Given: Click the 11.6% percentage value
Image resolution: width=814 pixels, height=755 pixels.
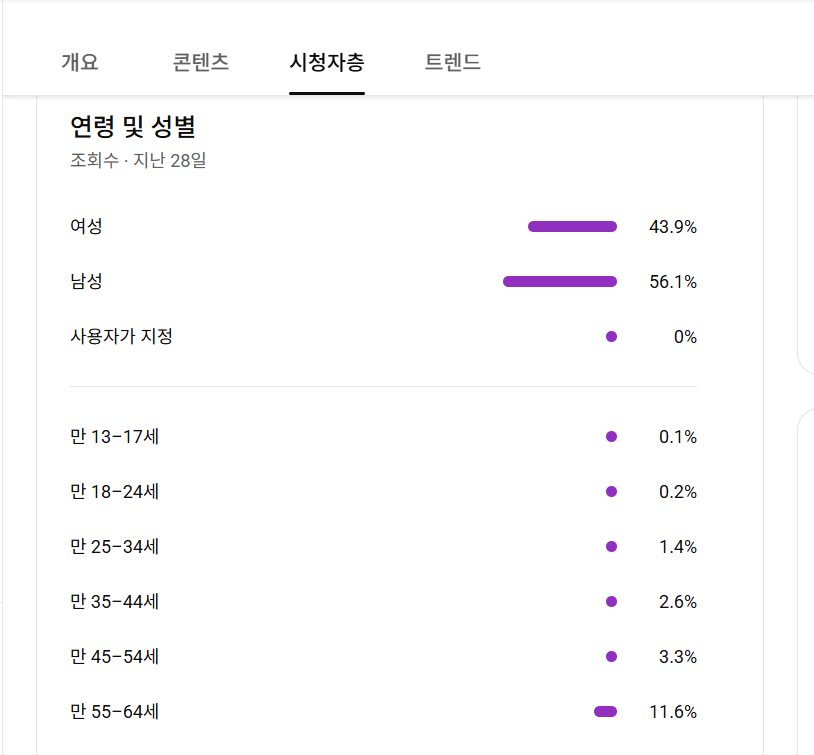Looking at the screenshot, I should (x=672, y=712).
